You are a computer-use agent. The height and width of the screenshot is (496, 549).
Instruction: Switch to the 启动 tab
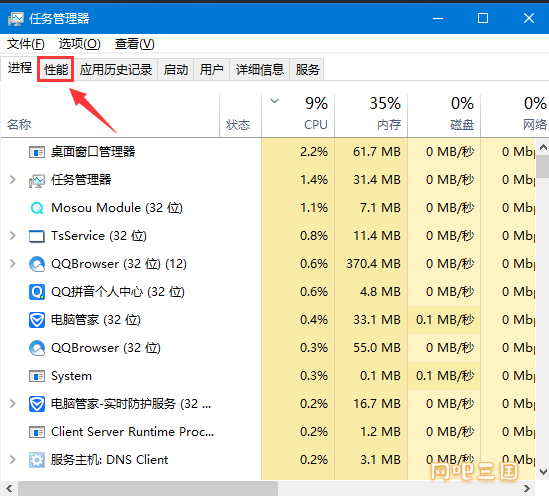tap(176, 69)
